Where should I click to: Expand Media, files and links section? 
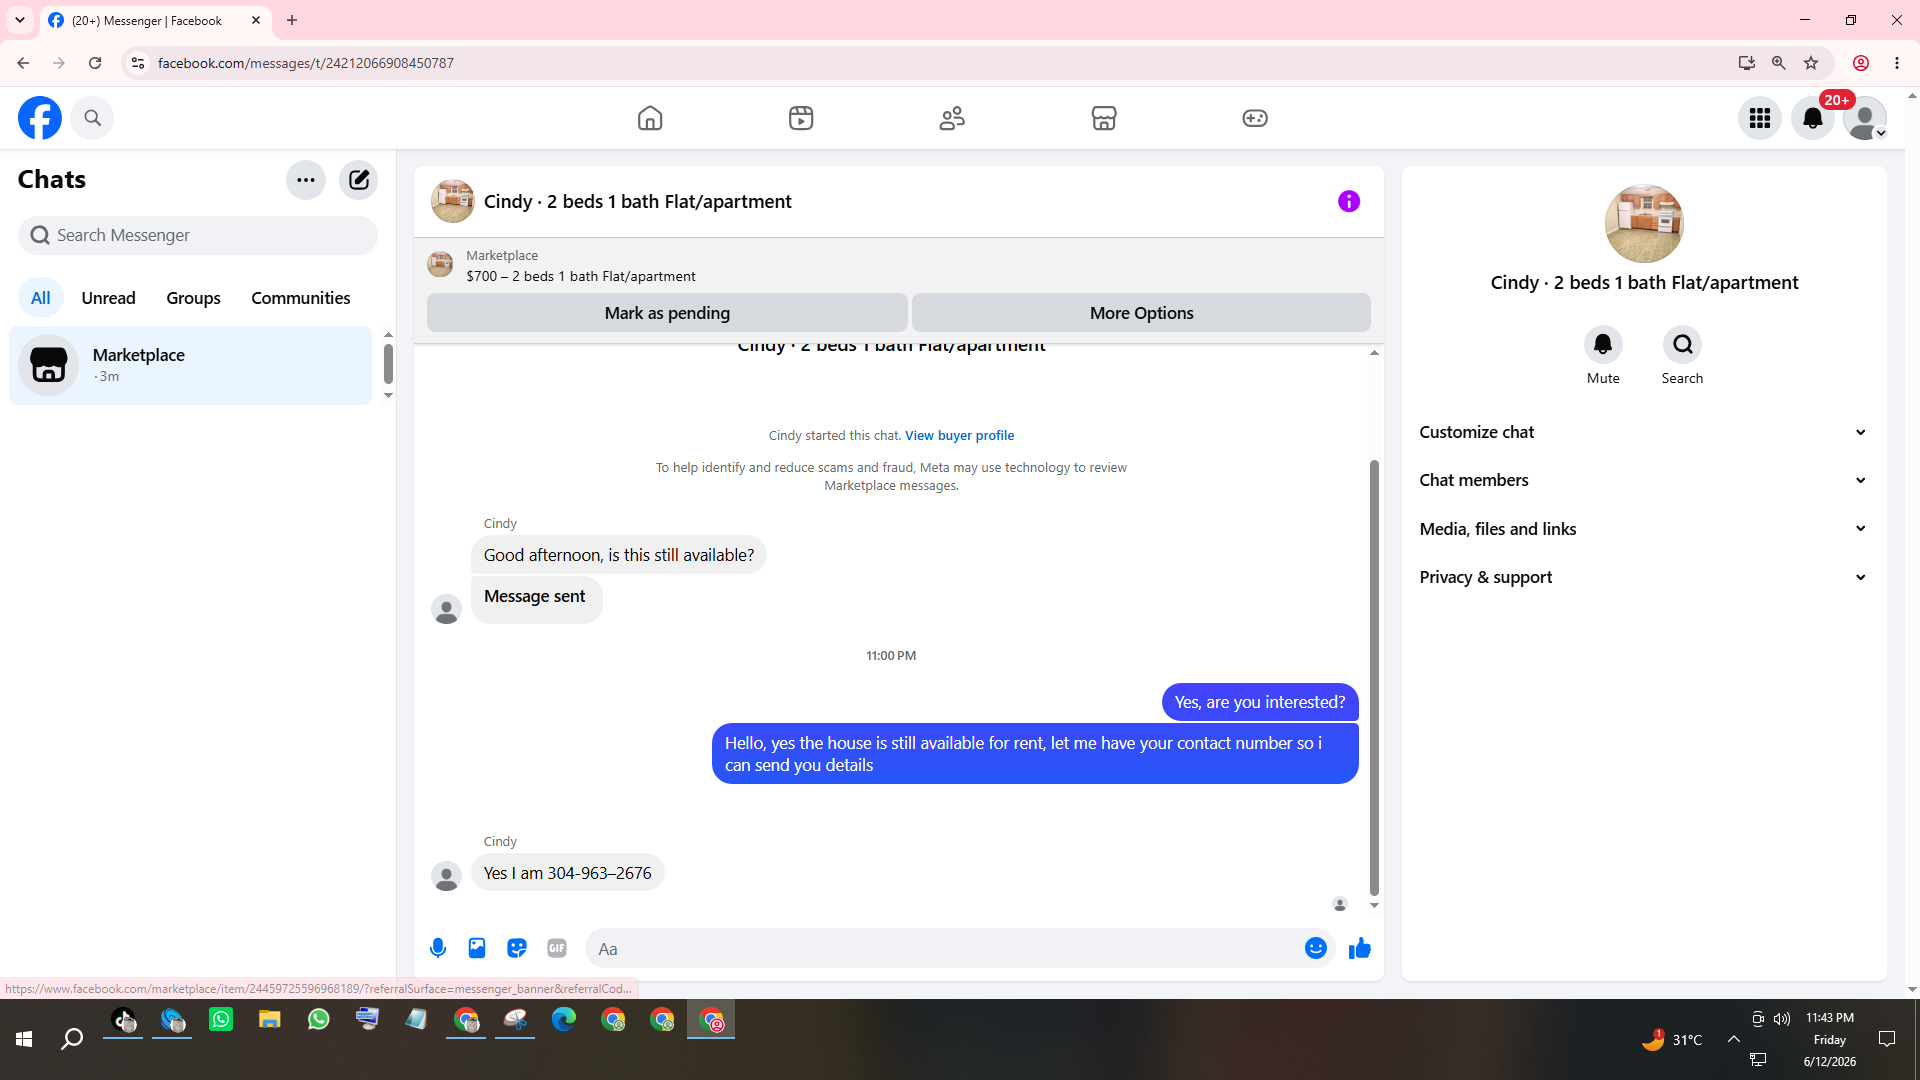click(1644, 529)
